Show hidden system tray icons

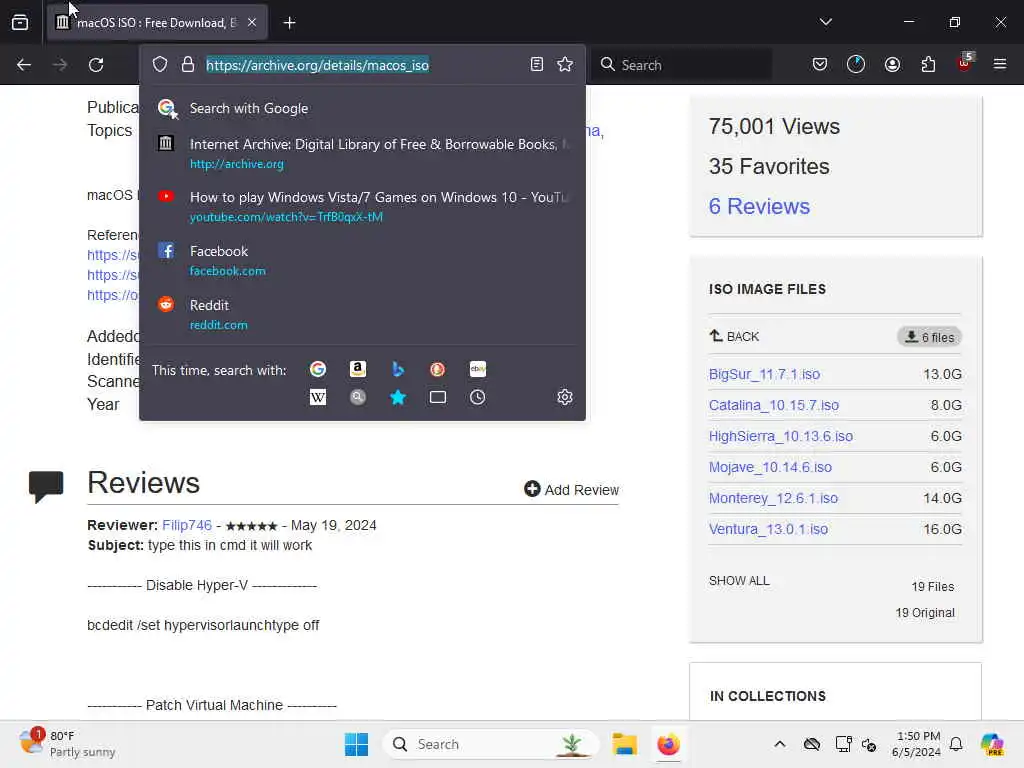pos(779,744)
